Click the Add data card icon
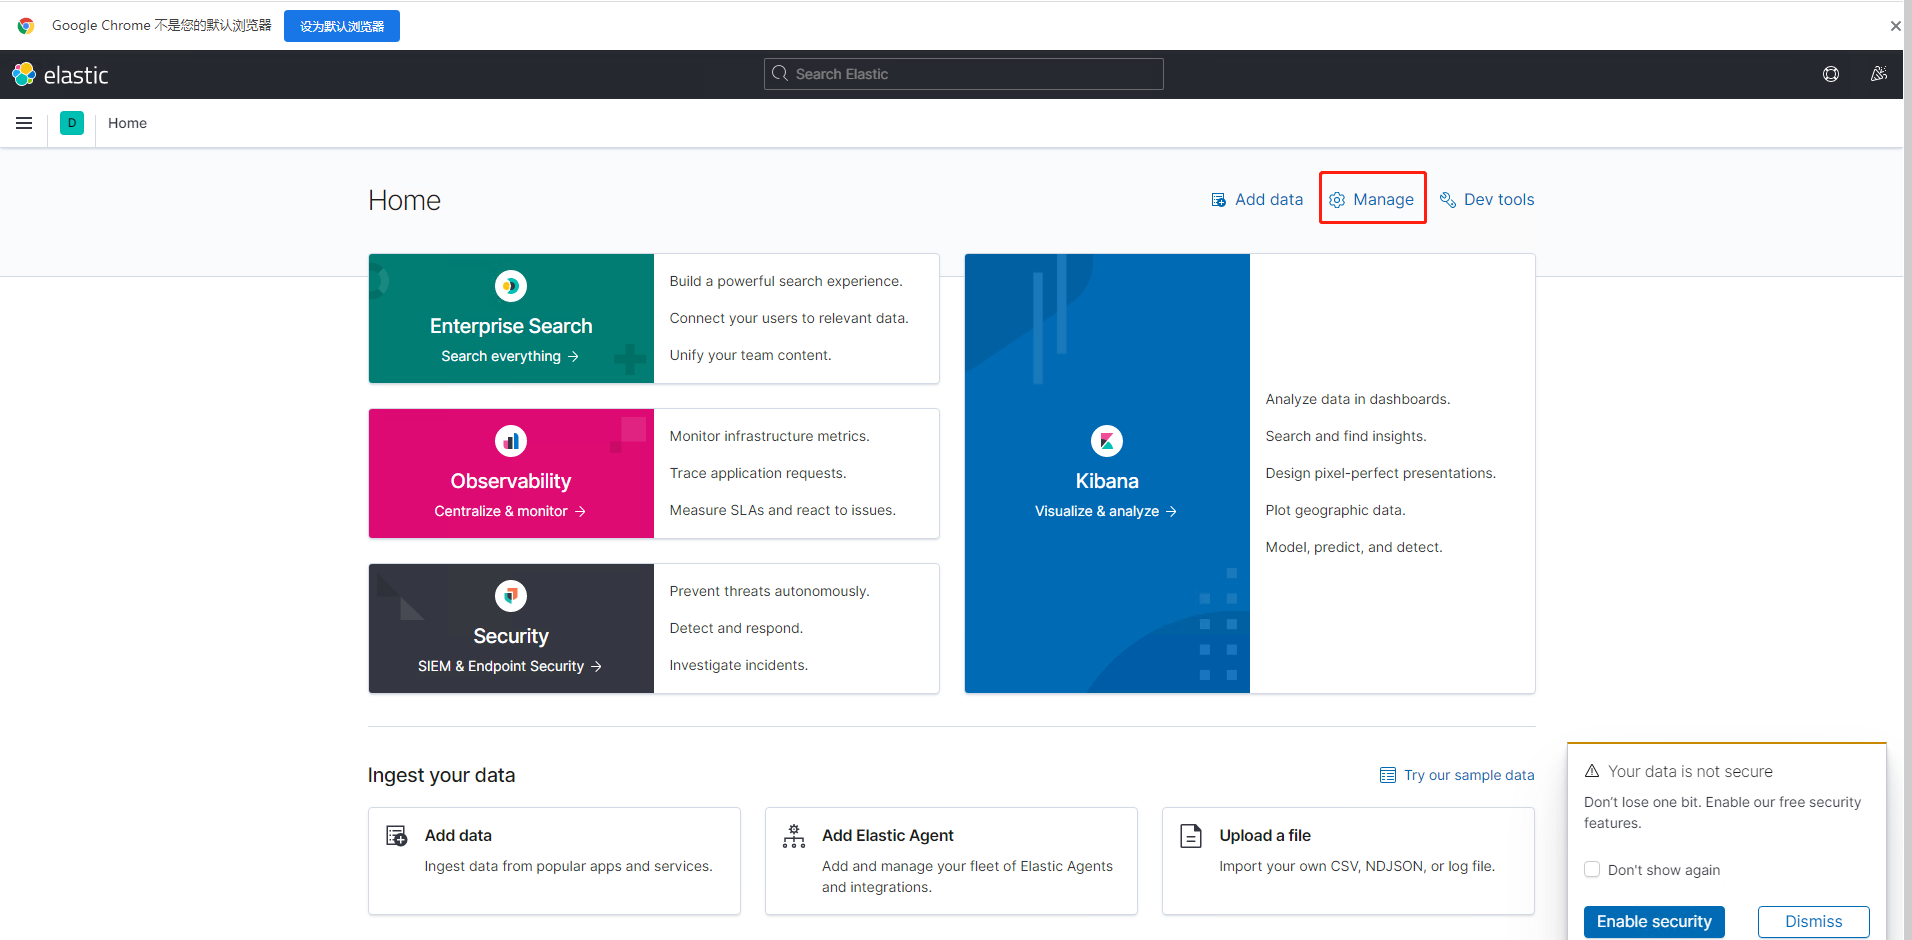Image resolution: width=1912 pixels, height=940 pixels. tap(397, 836)
